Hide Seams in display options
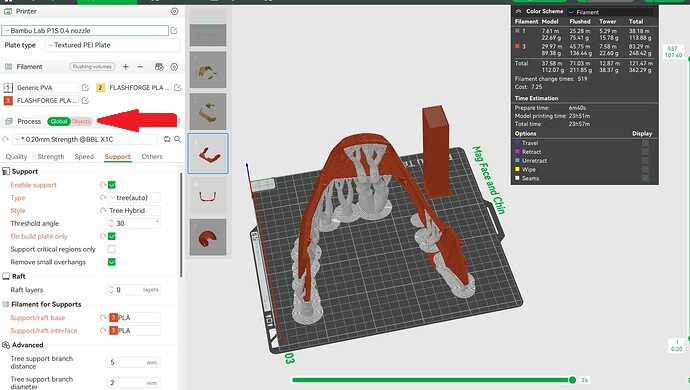Viewport: 690px width, 390px height. 645,178
